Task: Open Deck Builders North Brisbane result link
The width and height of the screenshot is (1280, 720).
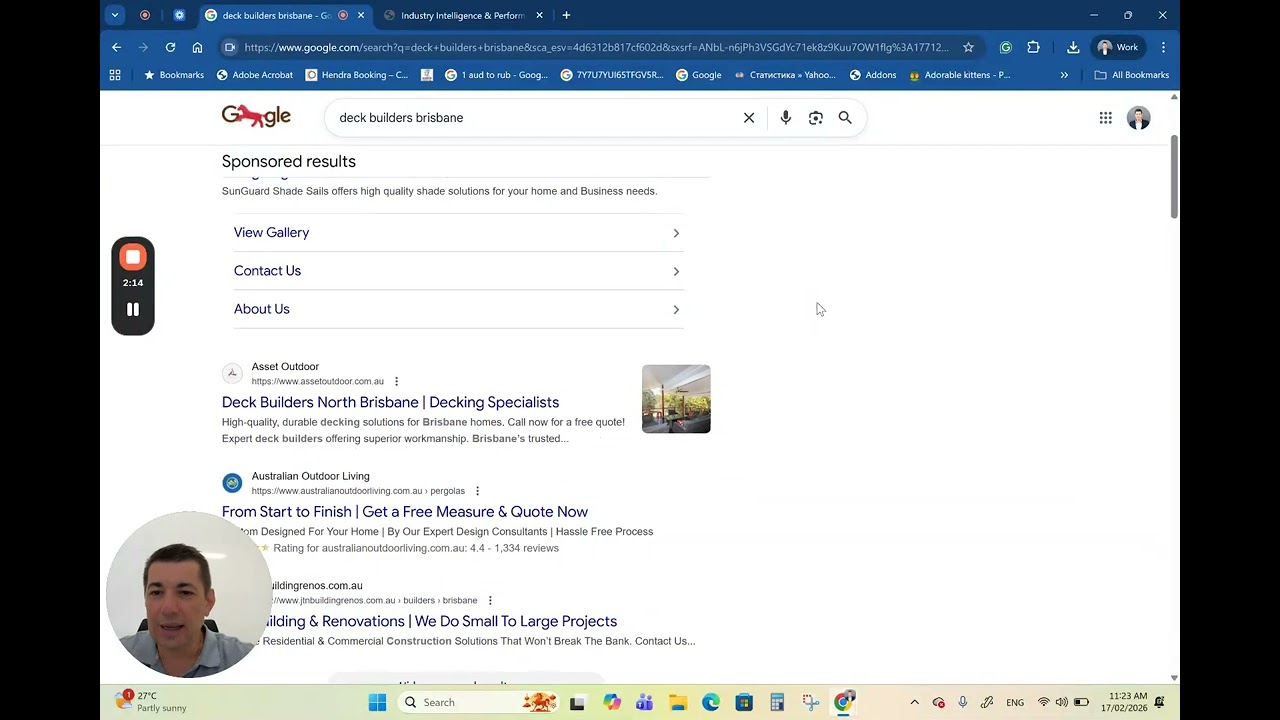Action: click(390, 402)
